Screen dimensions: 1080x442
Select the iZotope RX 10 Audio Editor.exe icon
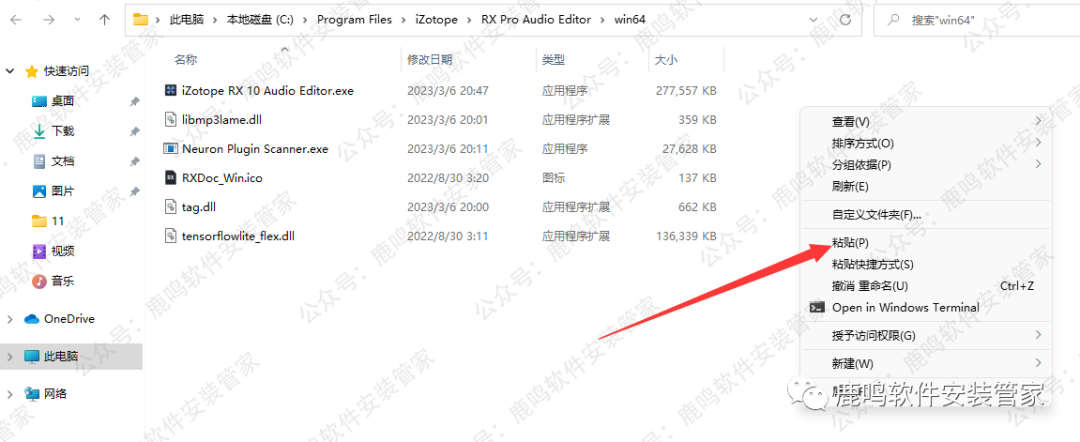tap(171, 90)
